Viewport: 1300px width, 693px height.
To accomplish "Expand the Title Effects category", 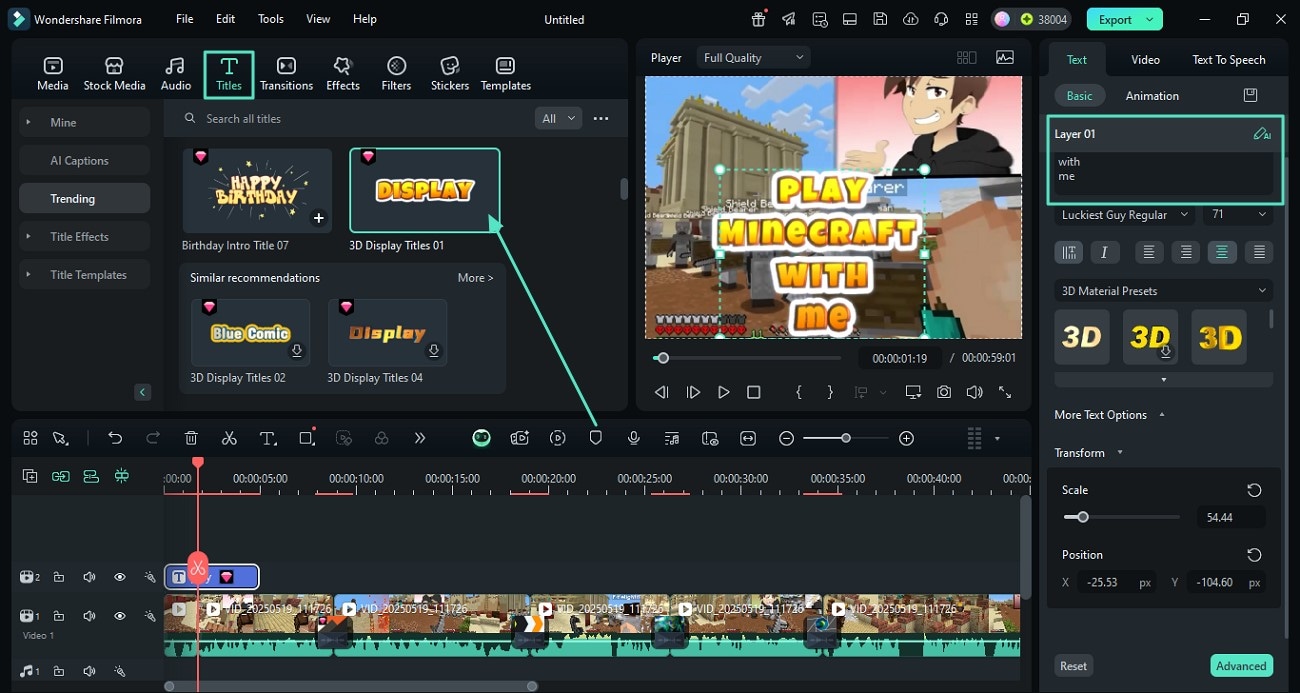I will pos(84,236).
